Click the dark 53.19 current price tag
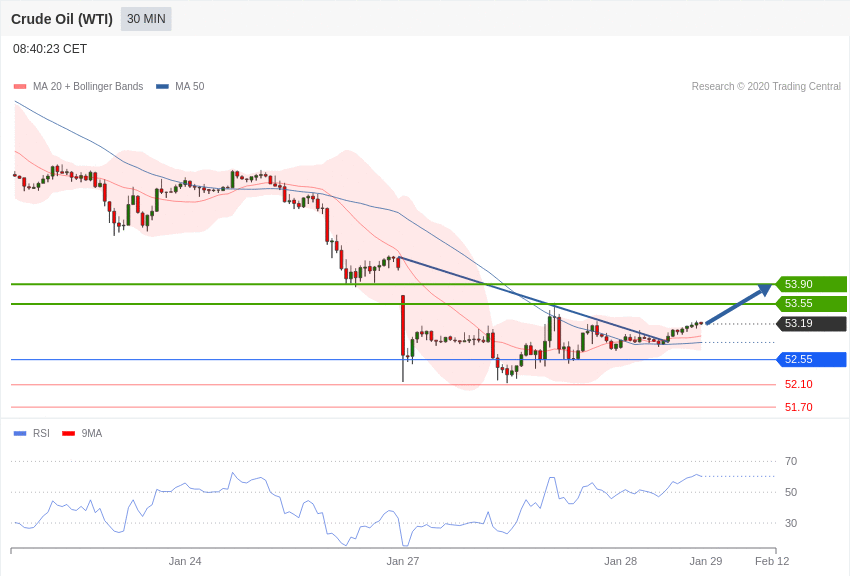Image resolution: width=850 pixels, height=576 pixels. tap(811, 324)
